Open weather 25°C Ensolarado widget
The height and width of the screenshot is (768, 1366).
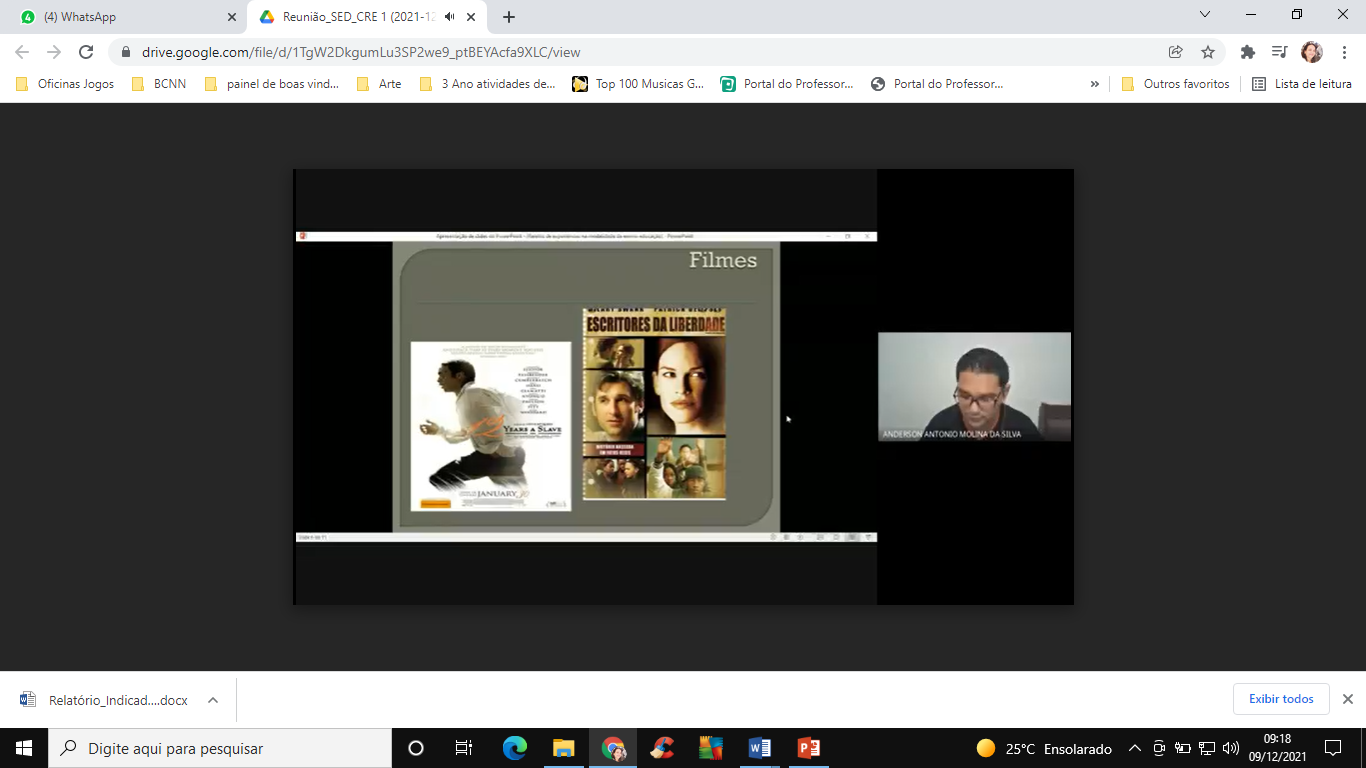coord(1044,748)
